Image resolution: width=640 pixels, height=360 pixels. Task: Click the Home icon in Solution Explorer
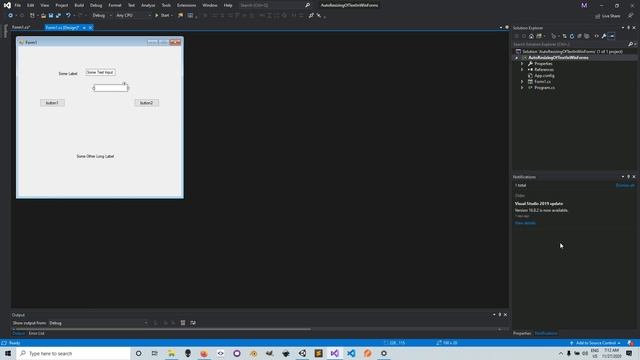pos(531,36)
